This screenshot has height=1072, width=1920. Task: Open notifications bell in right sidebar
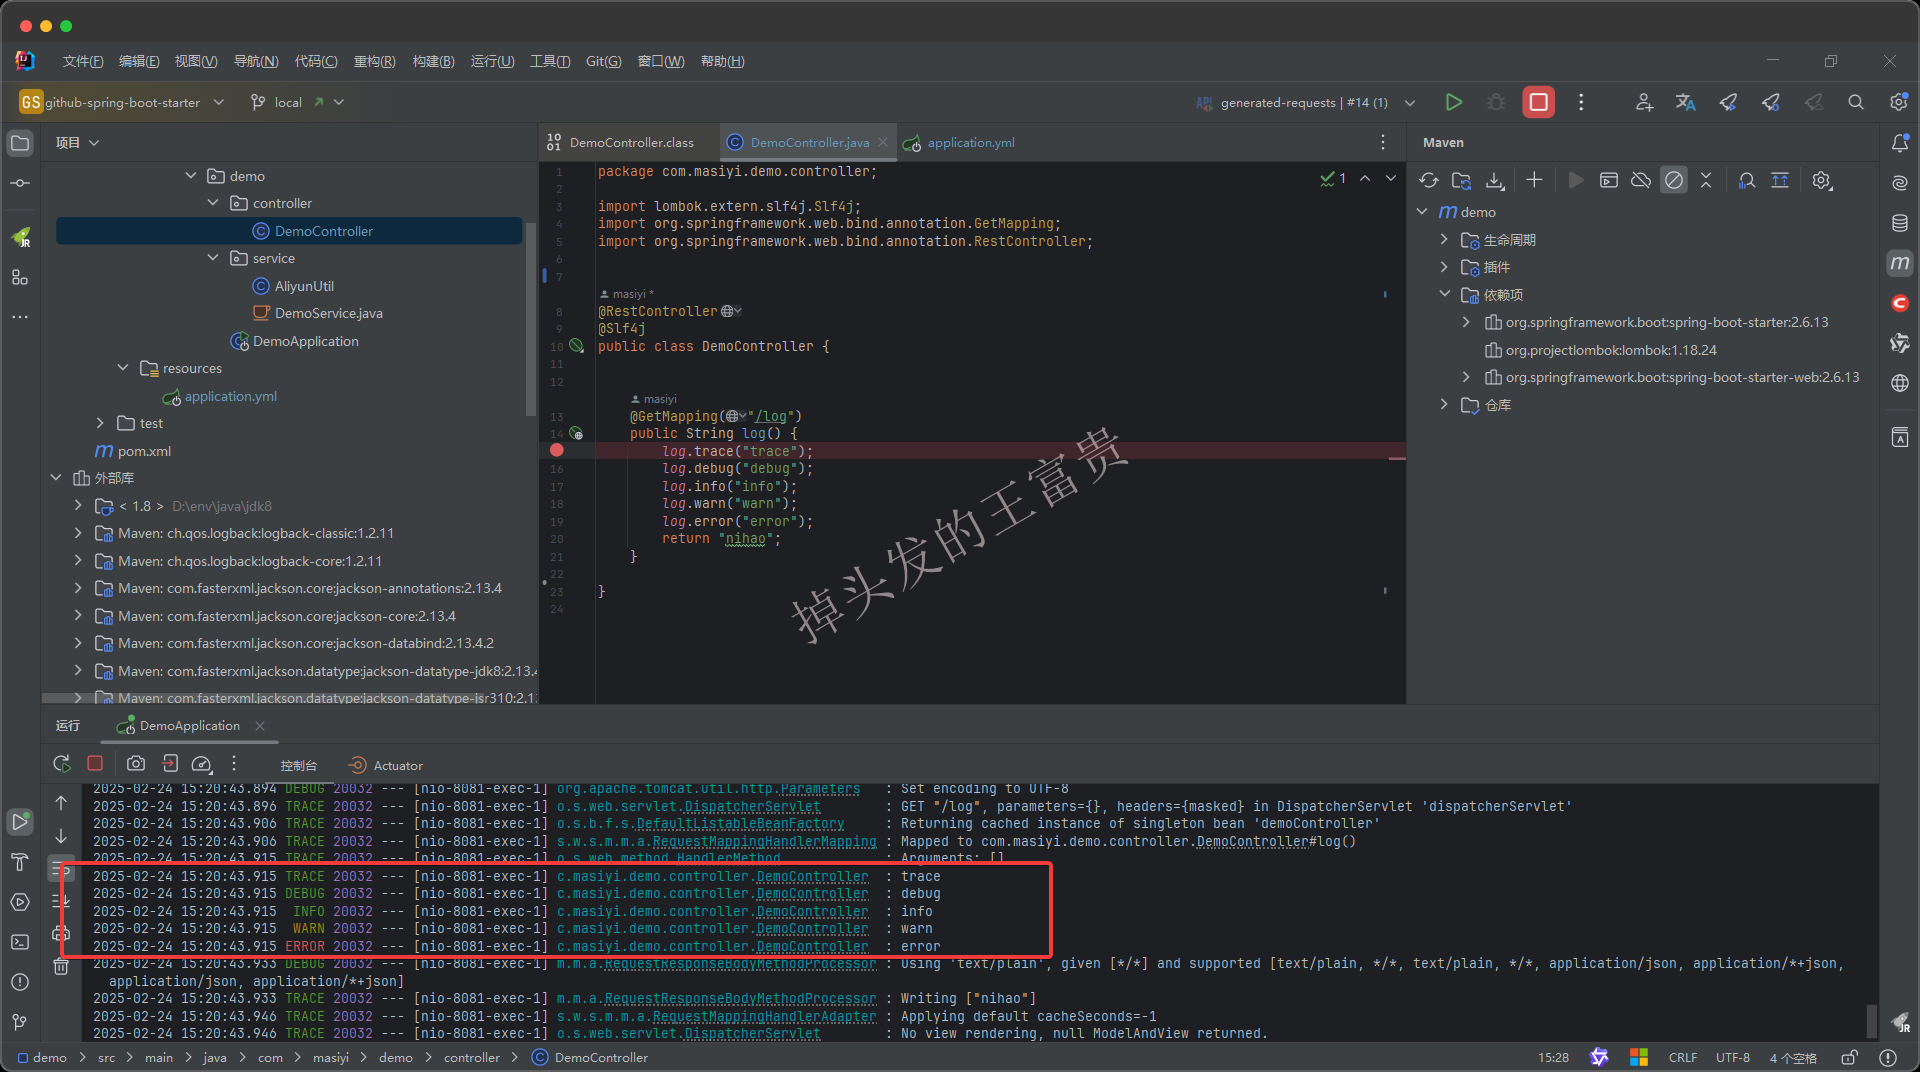point(1900,143)
